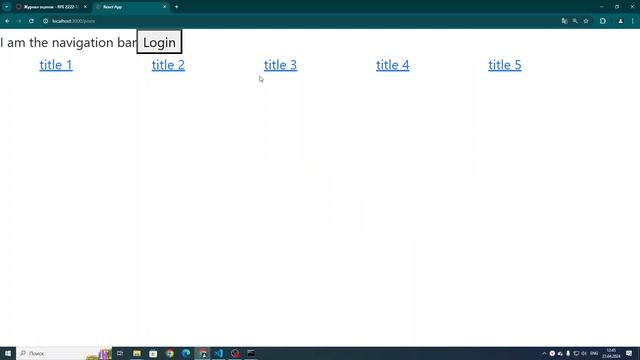Go back to previous page
640x360 pixels.
pyautogui.click(x=7, y=21)
